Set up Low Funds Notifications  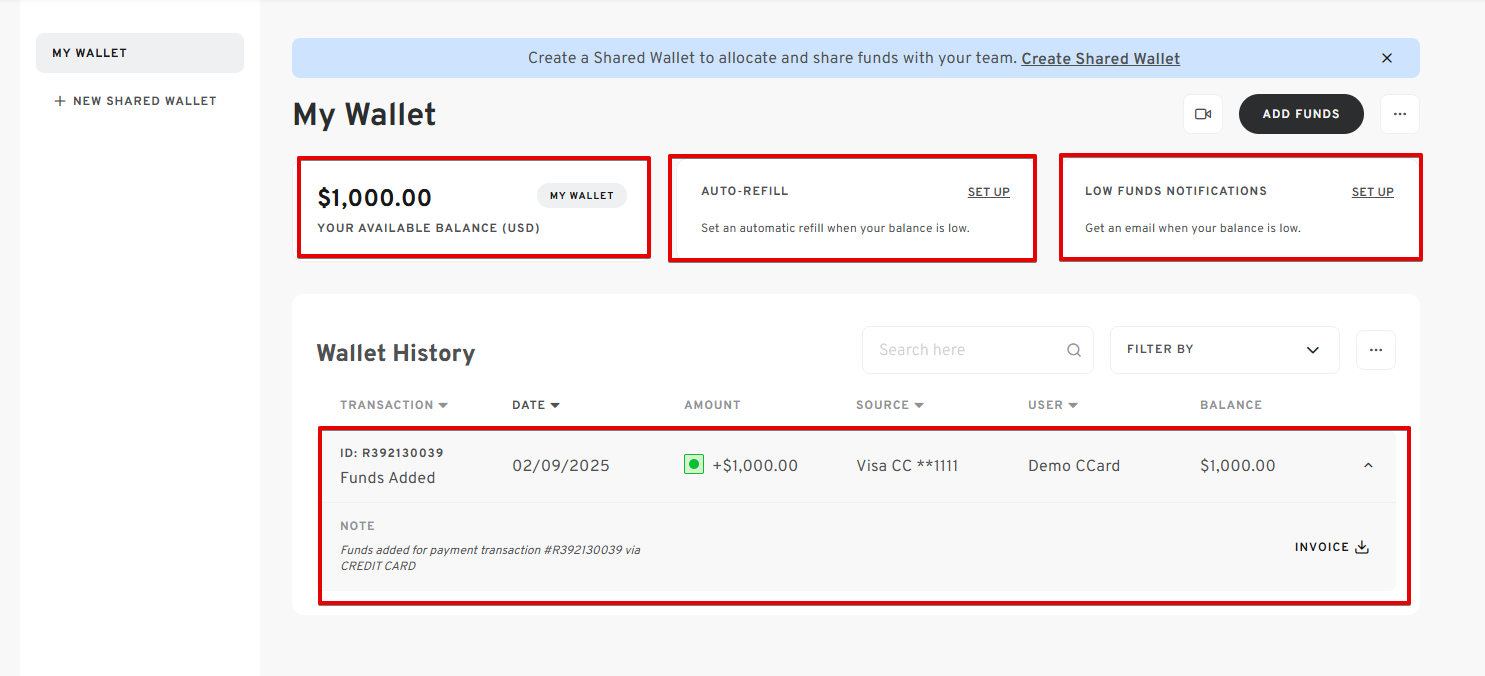pos(1373,192)
